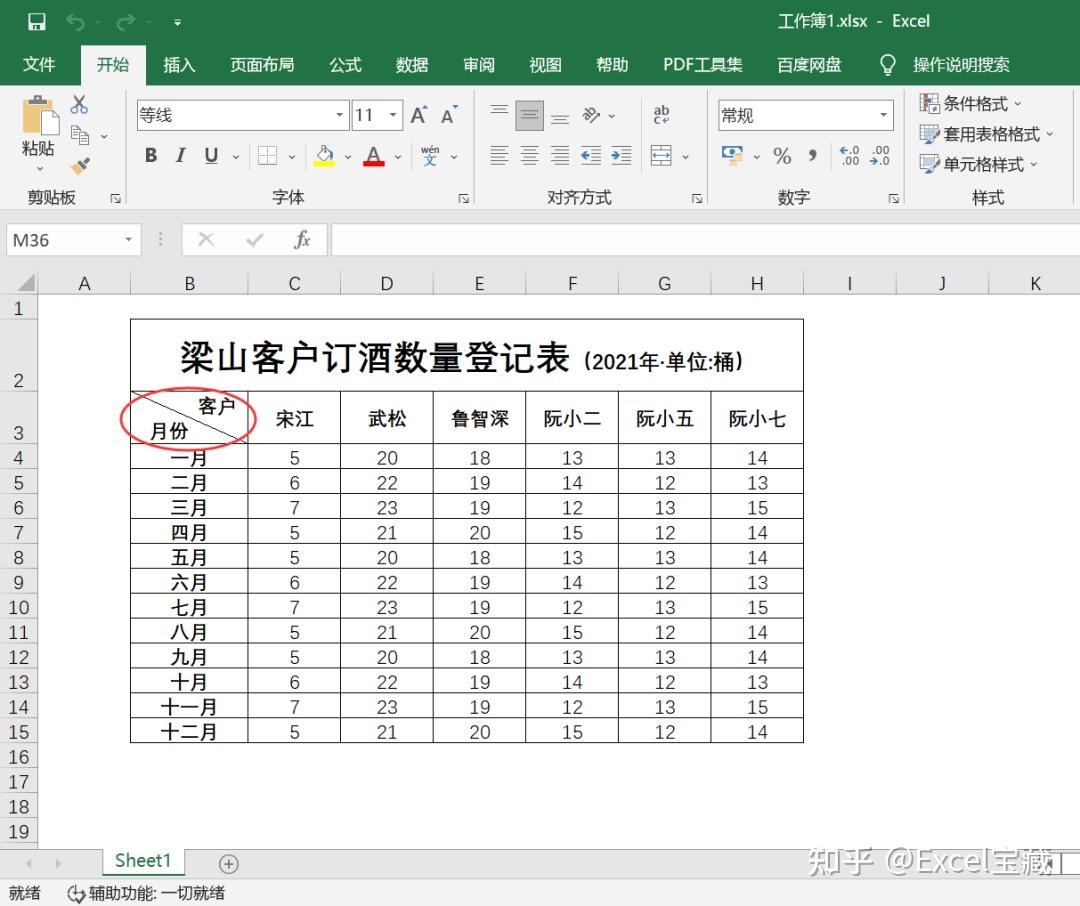Click the Save icon in Quick Access Toolbar
Image resolution: width=1080 pixels, height=906 pixels.
(35, 20)
